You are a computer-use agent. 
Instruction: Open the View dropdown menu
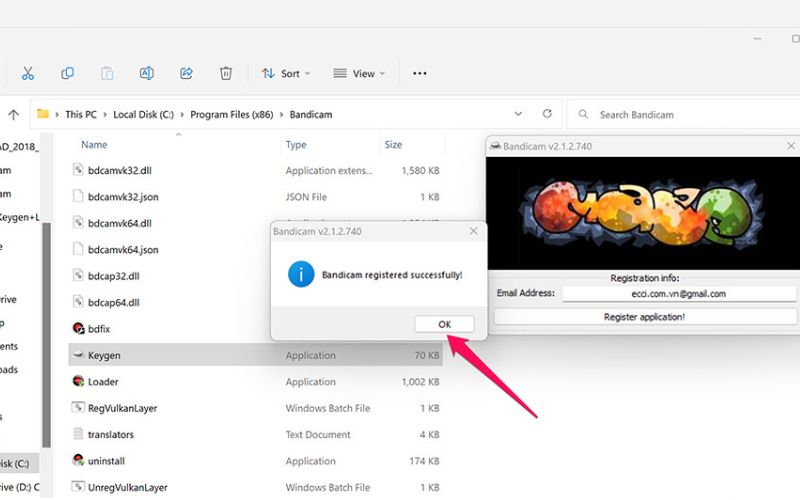[359, 73]
